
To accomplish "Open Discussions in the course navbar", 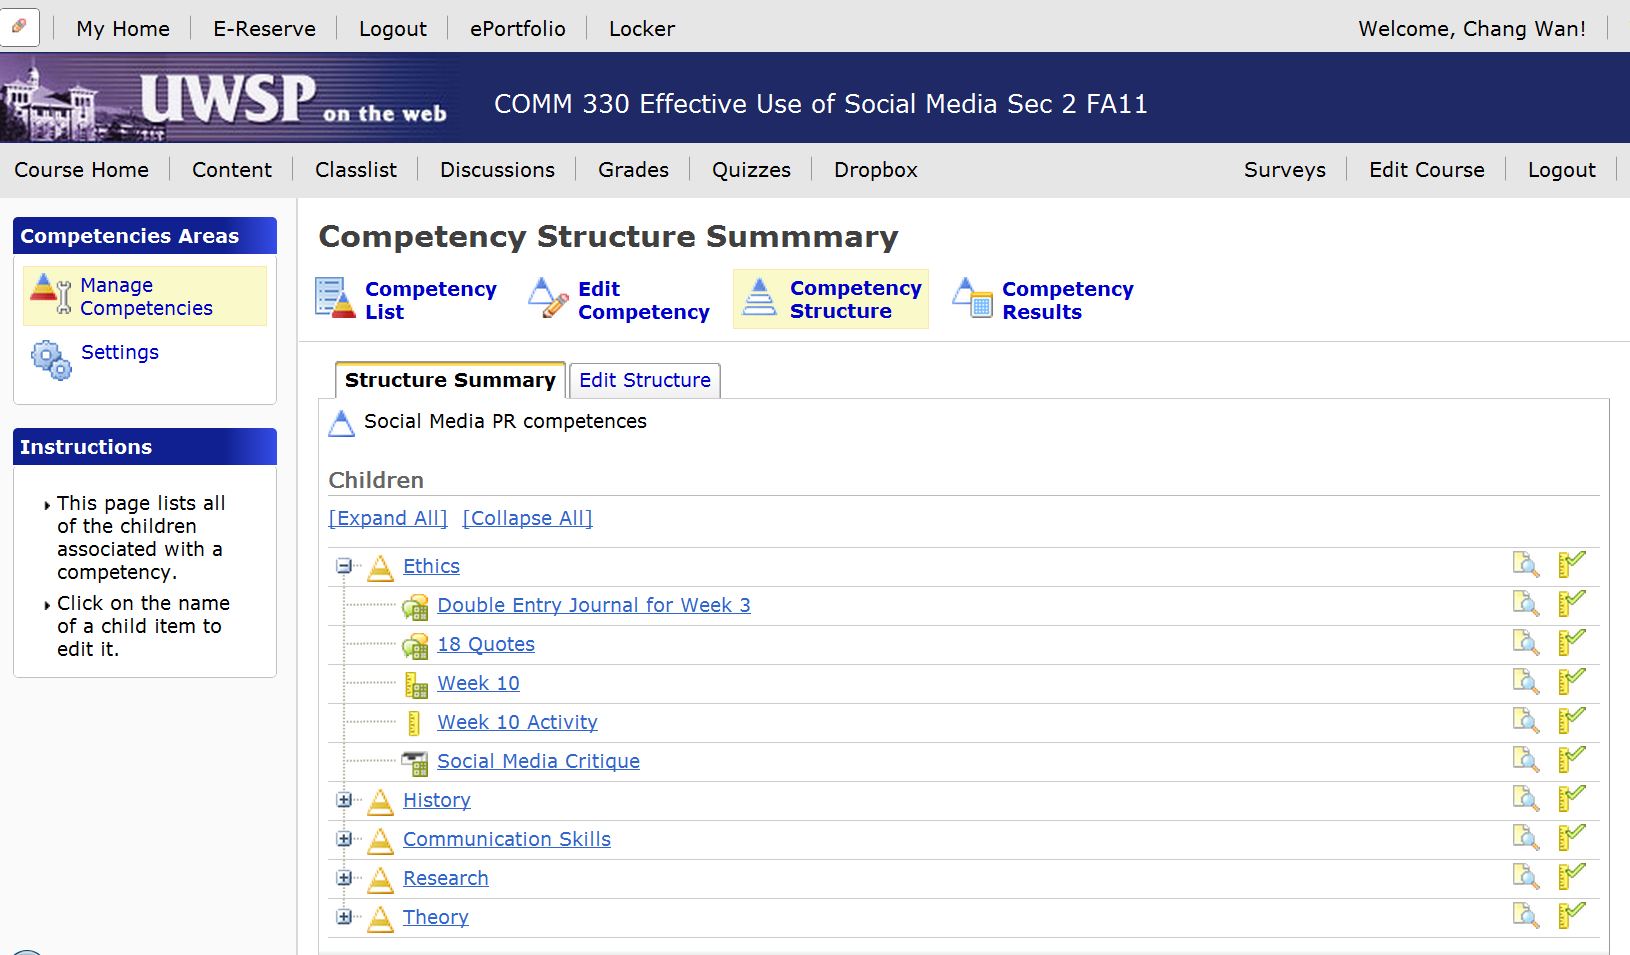I will [x=497, y=170].
